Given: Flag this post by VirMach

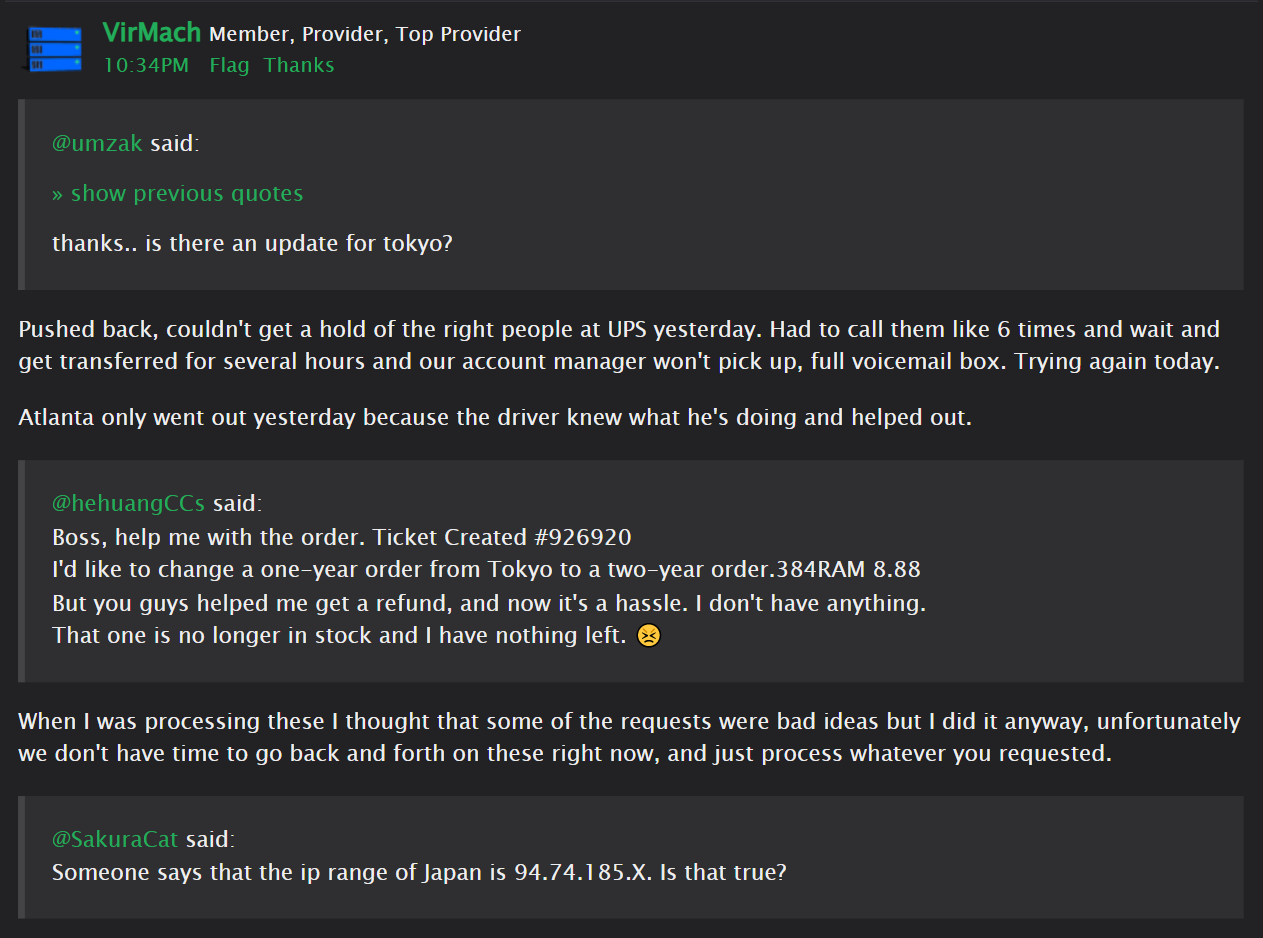Looking at the screenshot, I should [x=229, y=66].
